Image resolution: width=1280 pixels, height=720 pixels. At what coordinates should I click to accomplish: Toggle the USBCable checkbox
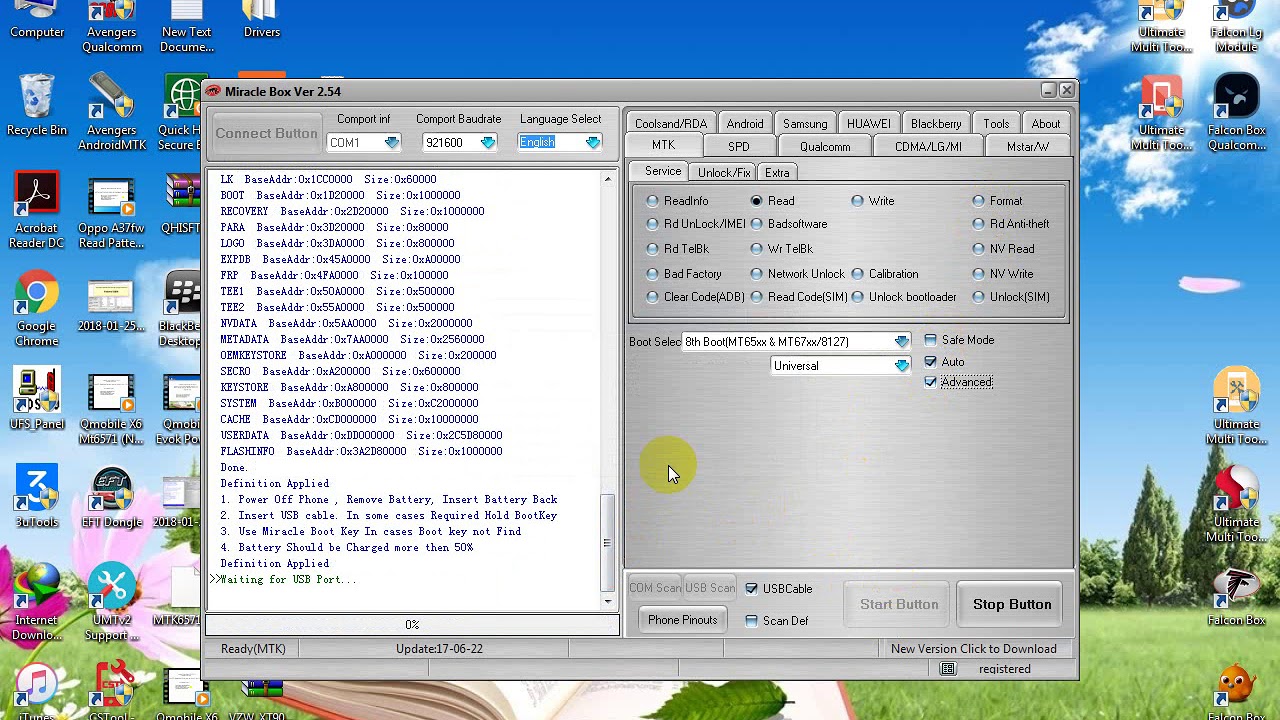[752, 589]
